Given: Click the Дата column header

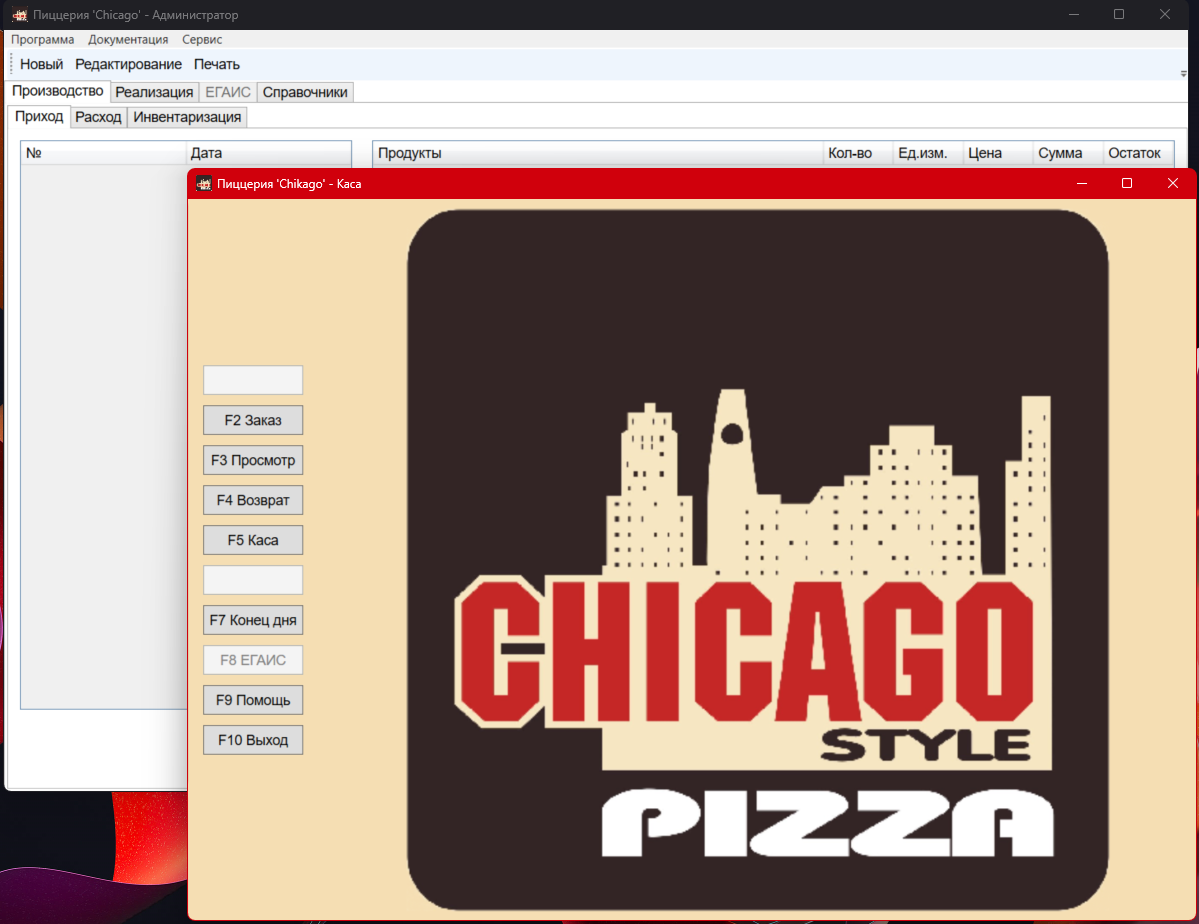Looking at the screenshot, I should (x=269, y=153).
